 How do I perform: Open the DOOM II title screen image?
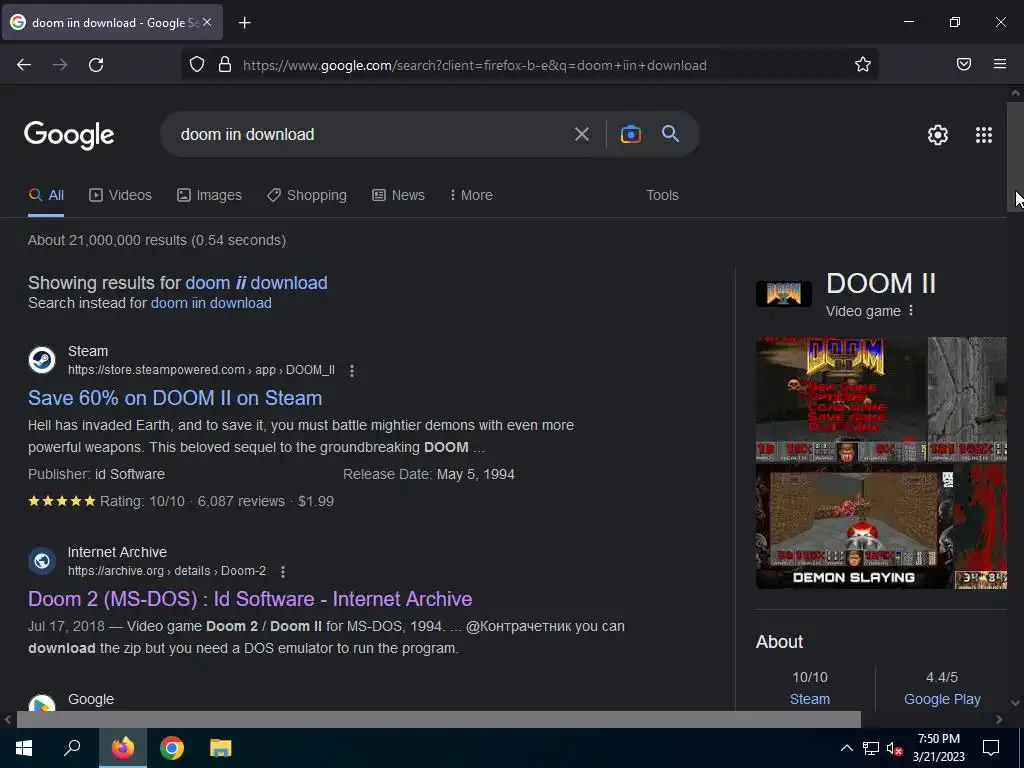(841, 399)
